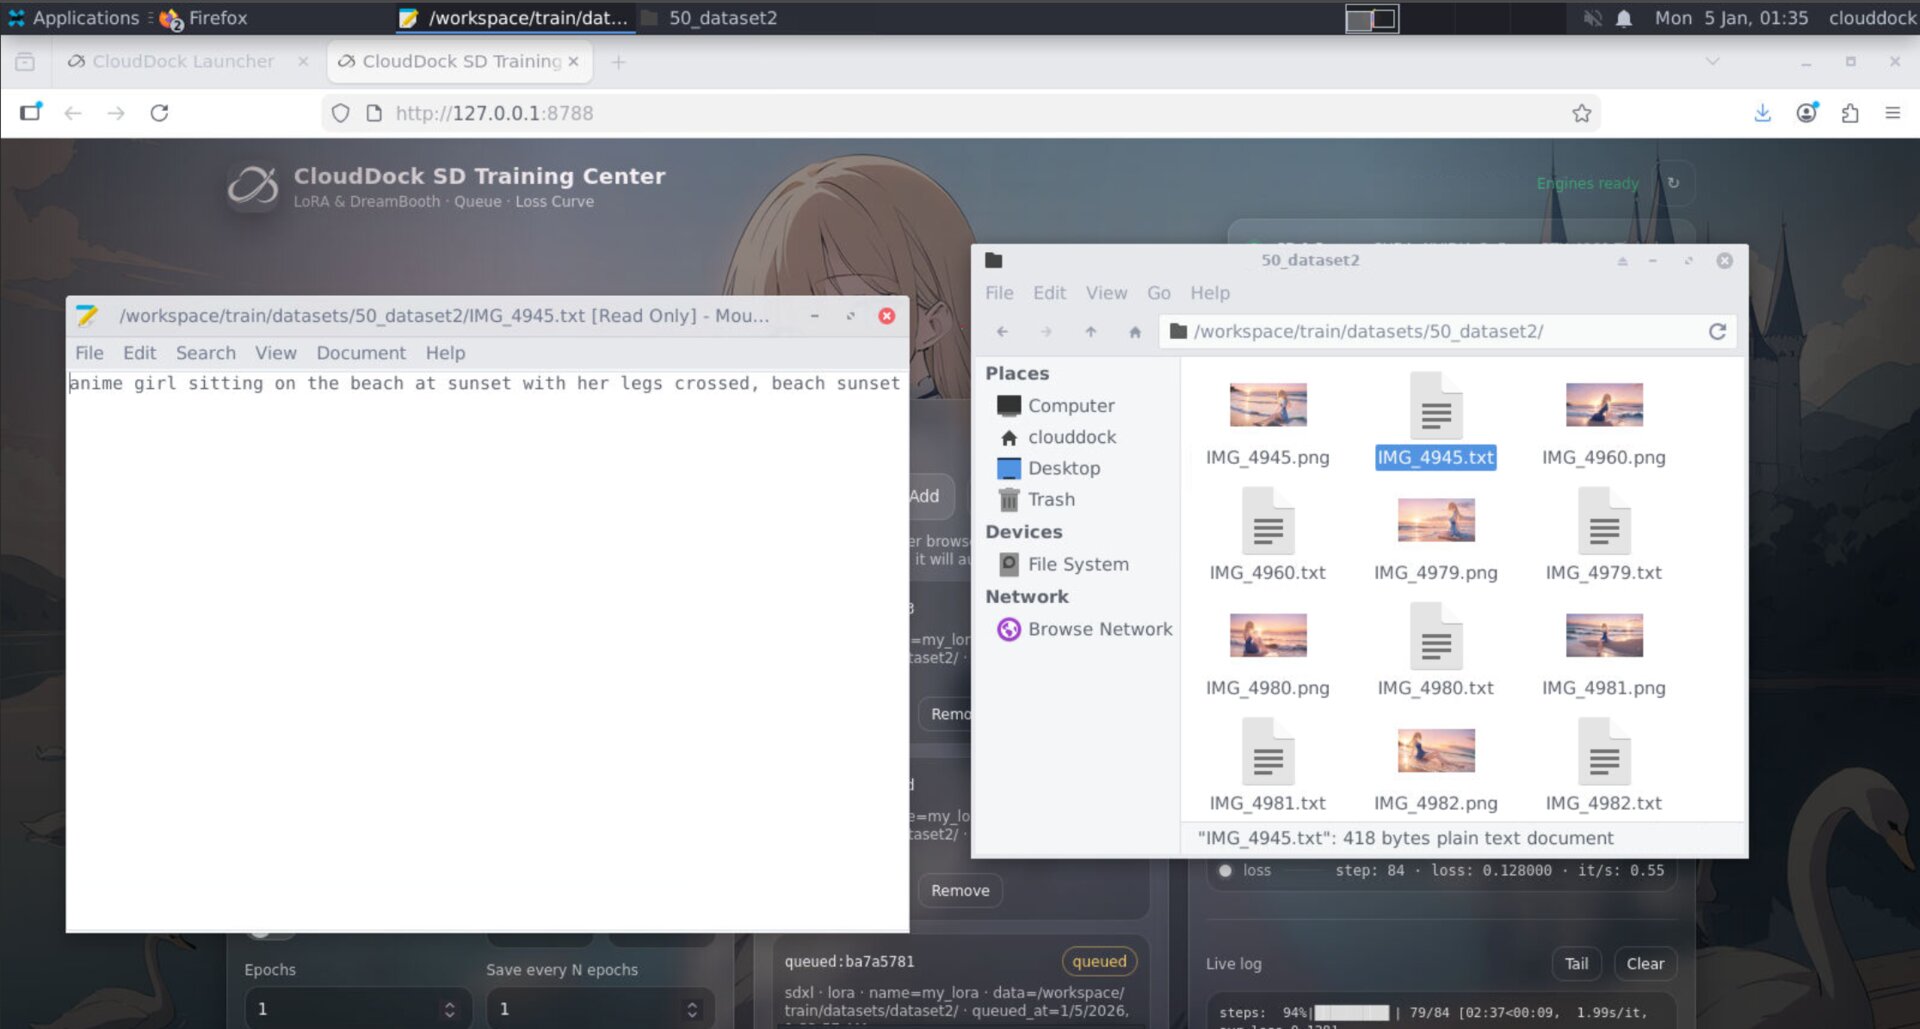Switch to CloudDock Launcher browser tab
The image size is (1920, 1029).
(183, 61)
